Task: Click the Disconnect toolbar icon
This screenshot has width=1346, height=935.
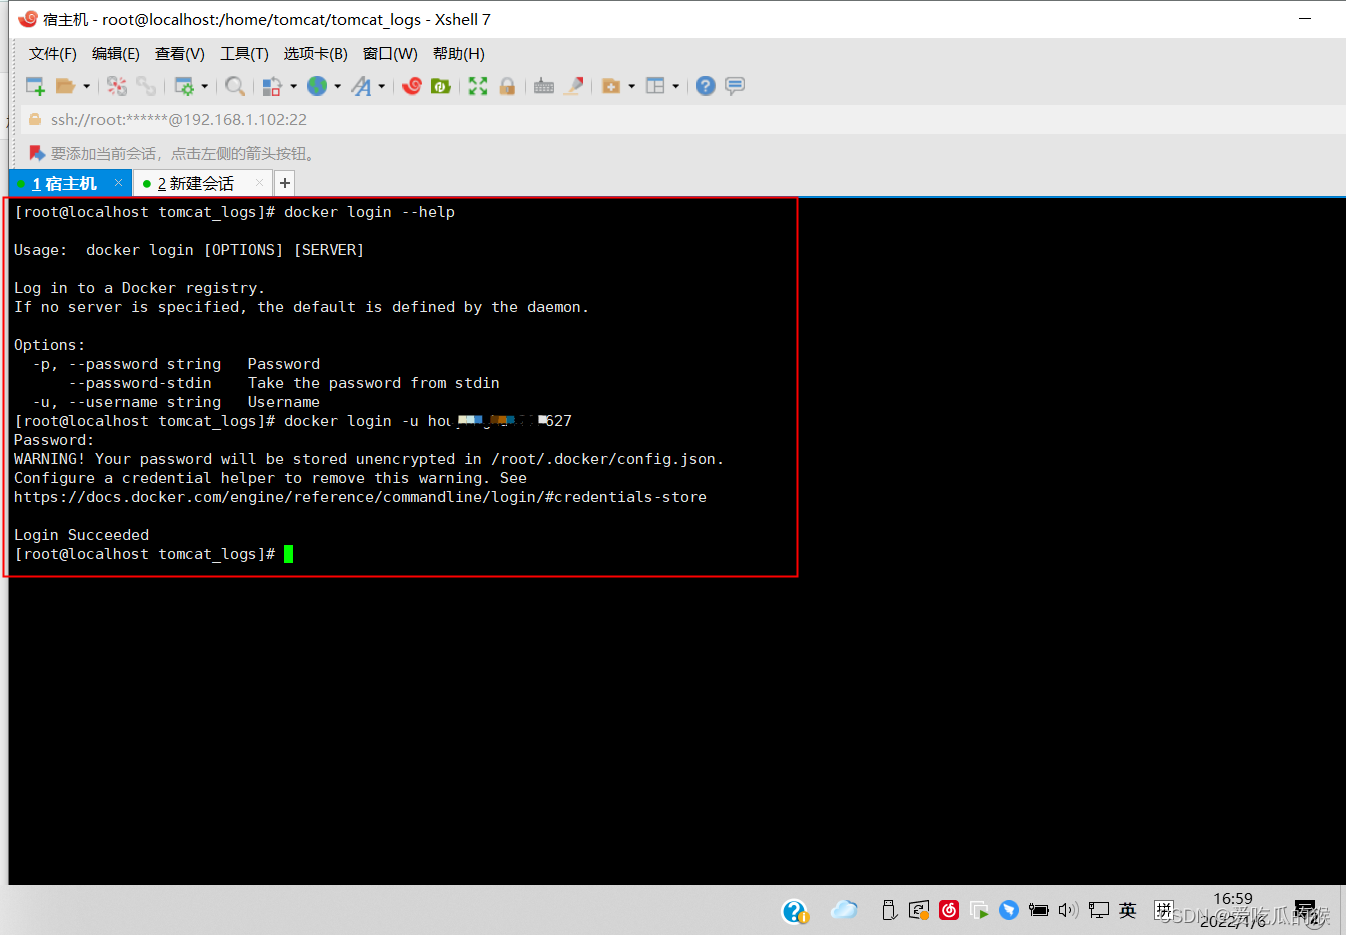Action: 117,86
